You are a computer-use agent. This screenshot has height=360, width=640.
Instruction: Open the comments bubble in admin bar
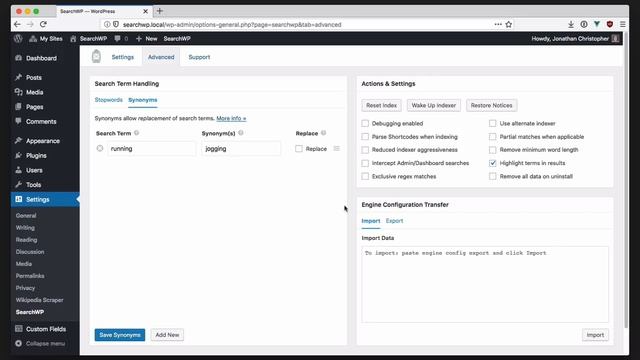coord(121,39)
